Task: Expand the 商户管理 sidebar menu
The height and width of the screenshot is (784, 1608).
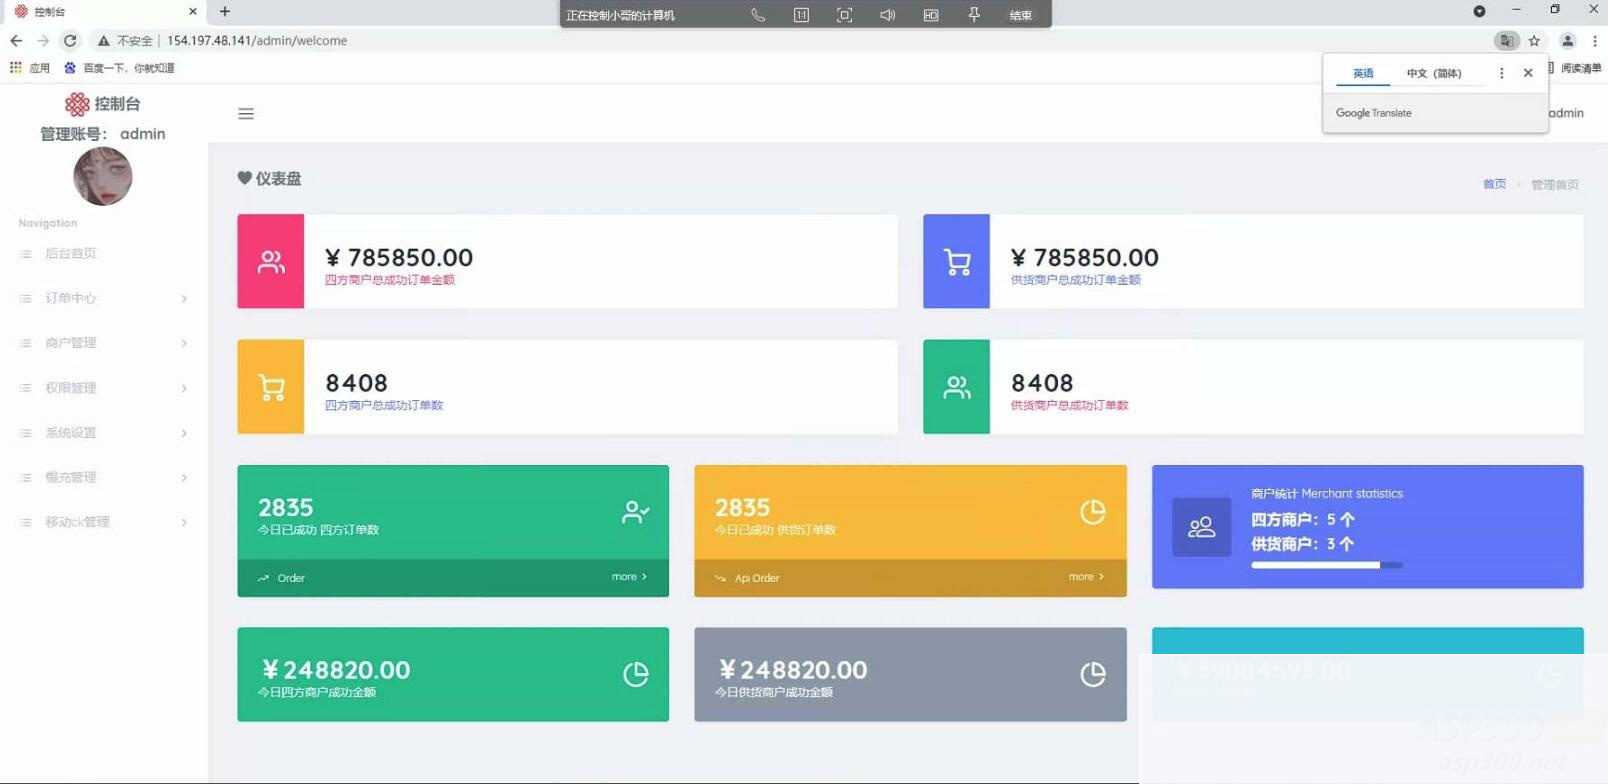Action: pyautogui.click(x=103, y=343)
